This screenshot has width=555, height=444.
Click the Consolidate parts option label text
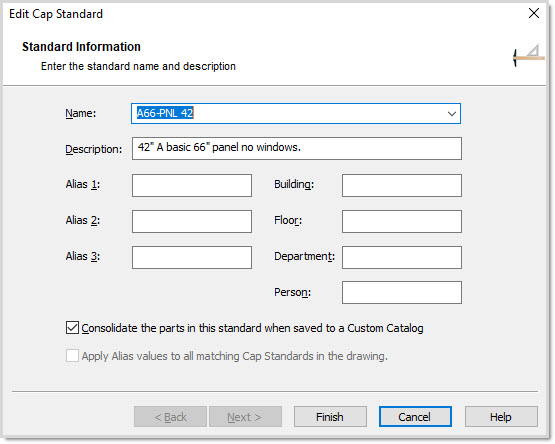point(252,328)
